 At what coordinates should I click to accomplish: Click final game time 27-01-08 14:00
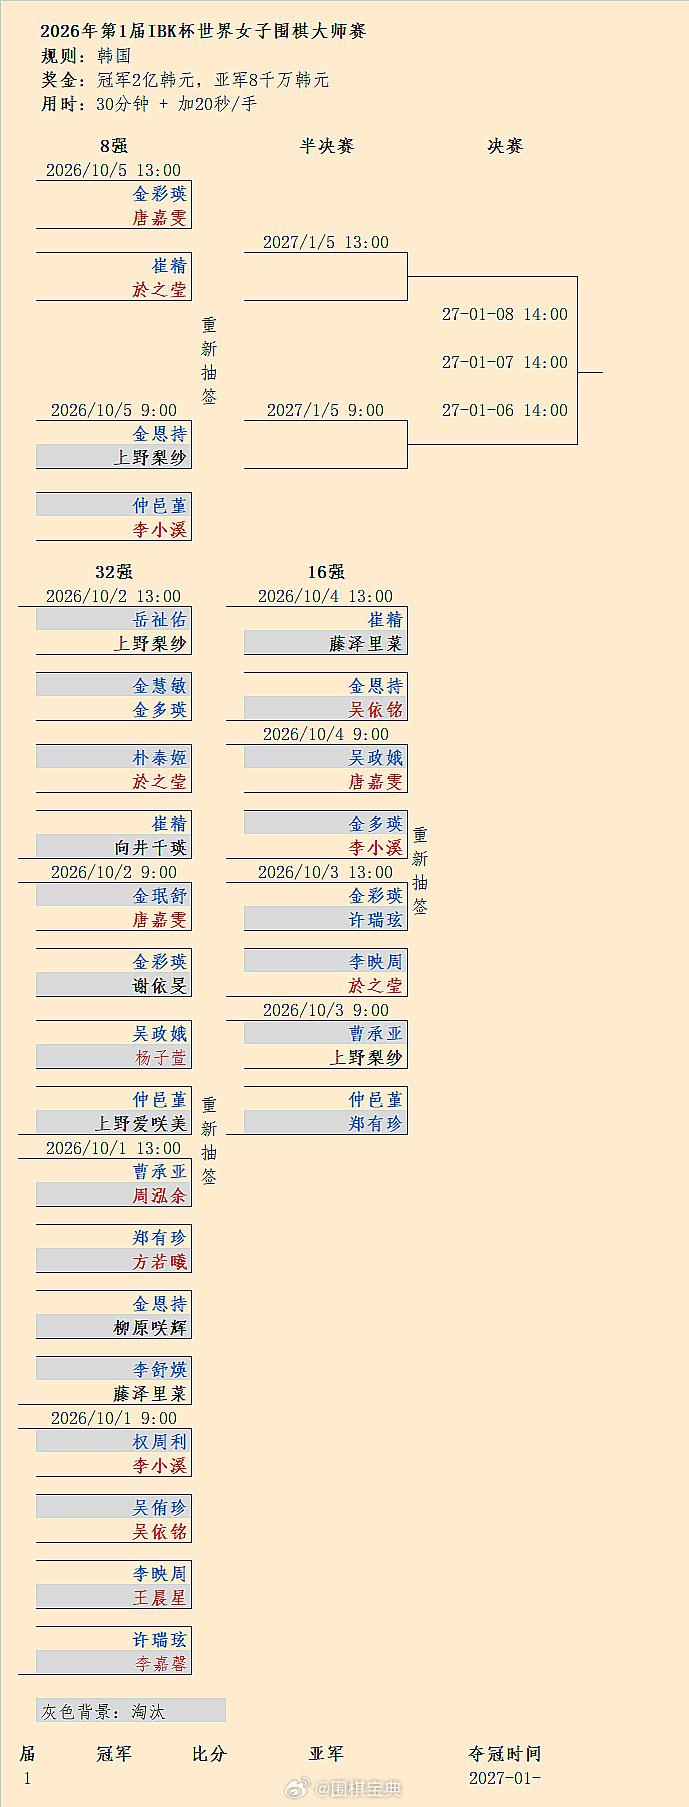pos(505,314)
